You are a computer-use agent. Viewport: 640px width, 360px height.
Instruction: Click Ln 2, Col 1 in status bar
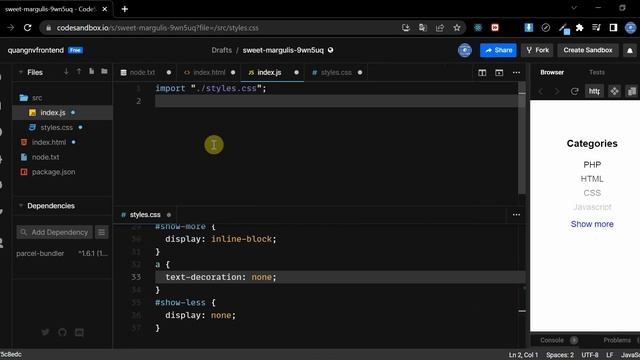pyautogui.click(x=523, y=355)
